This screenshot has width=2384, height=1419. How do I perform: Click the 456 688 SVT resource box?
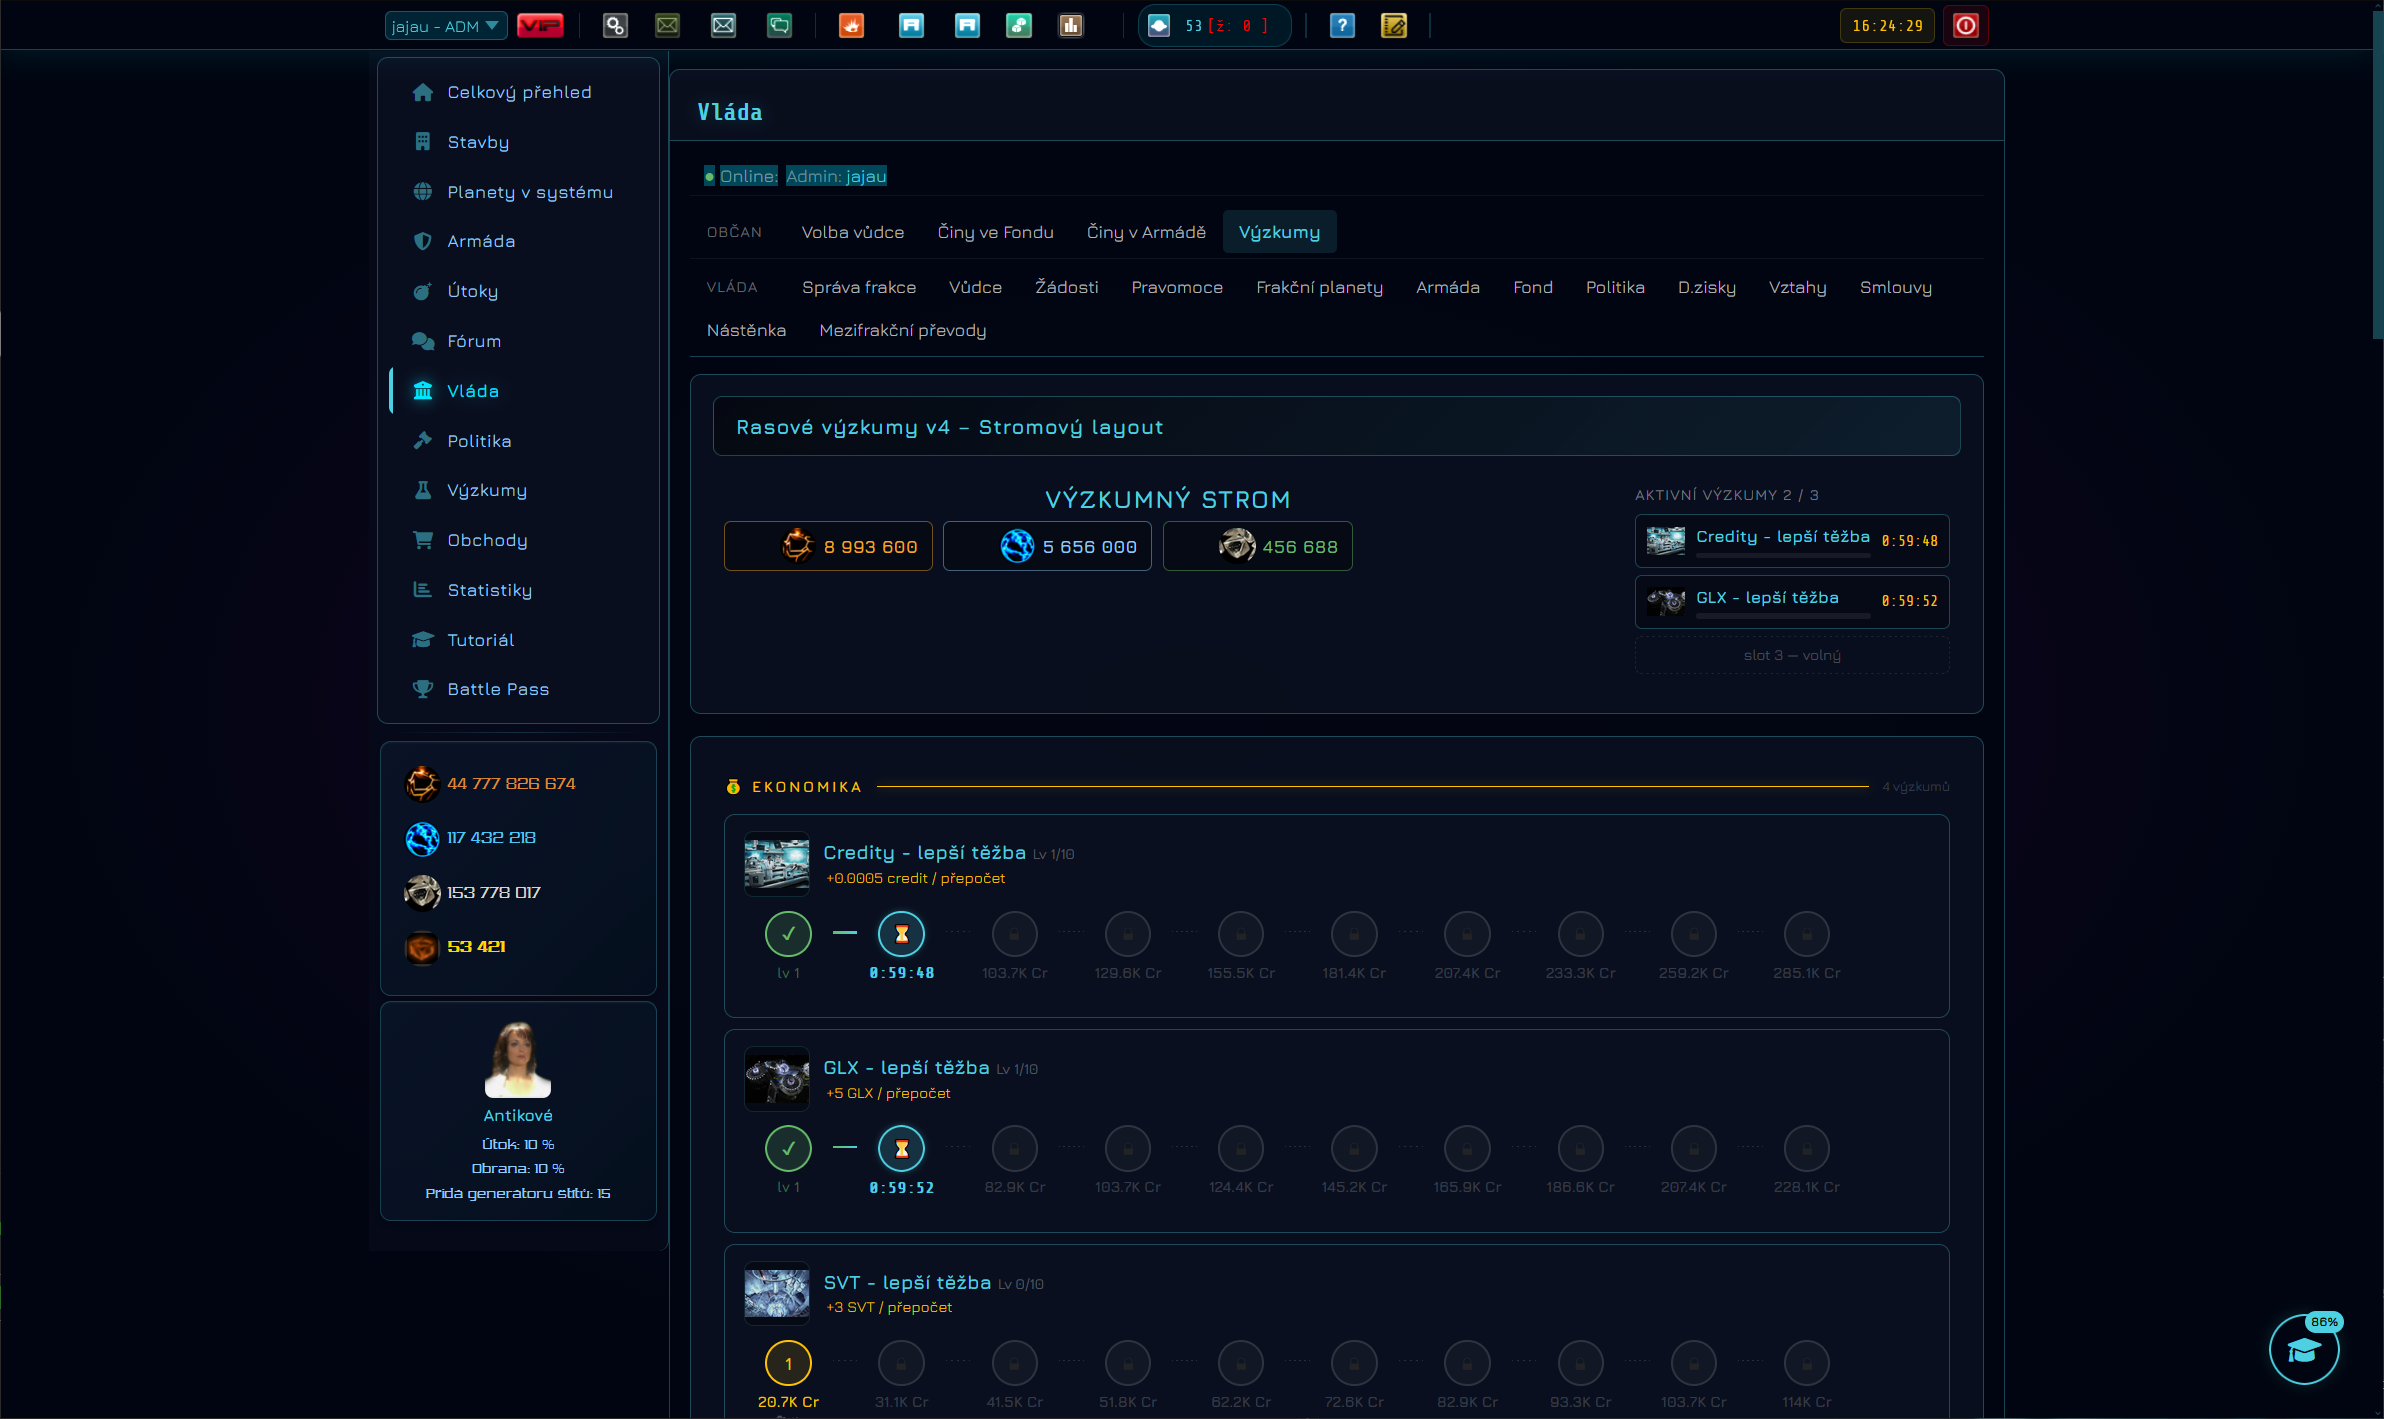(1257, 546)
